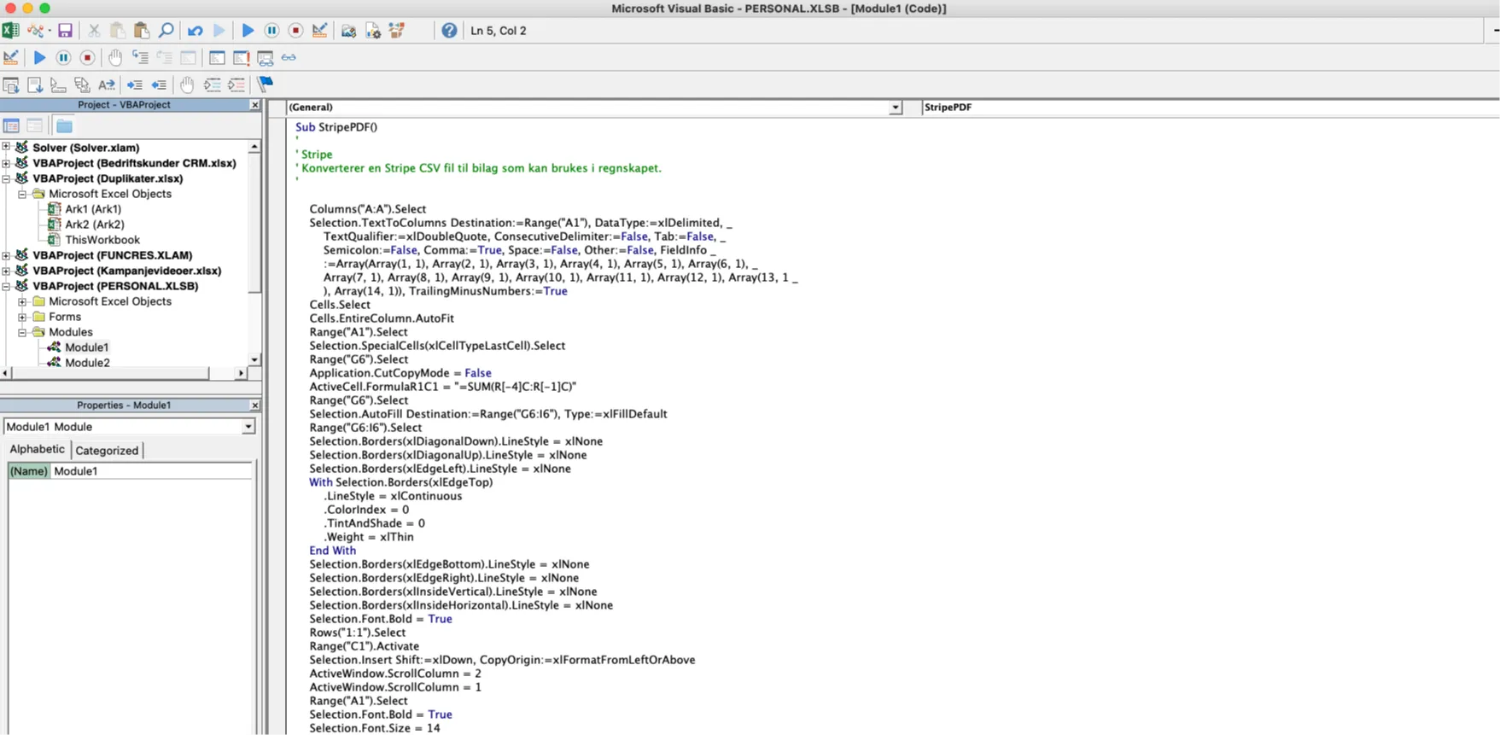Toggle a breakpoint with the hand icon in the Debug toolbar
The height and width of the screenshot is (735, 1500).
pos(115,58)
